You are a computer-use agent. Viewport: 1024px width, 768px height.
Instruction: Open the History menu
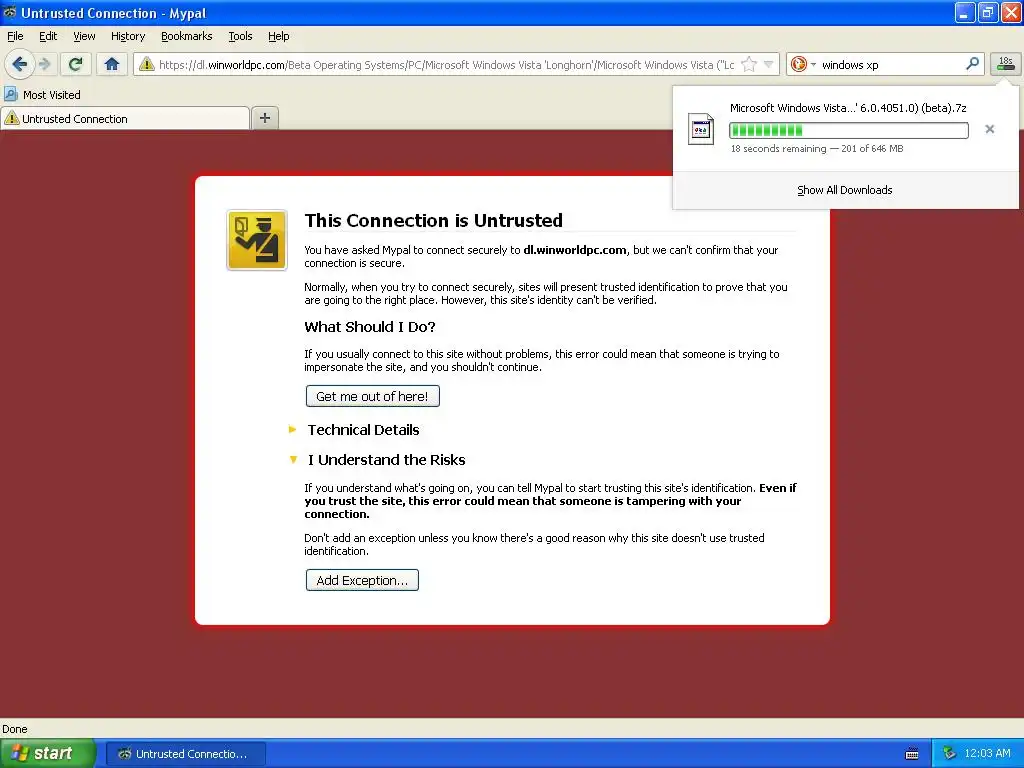[128, 36]
